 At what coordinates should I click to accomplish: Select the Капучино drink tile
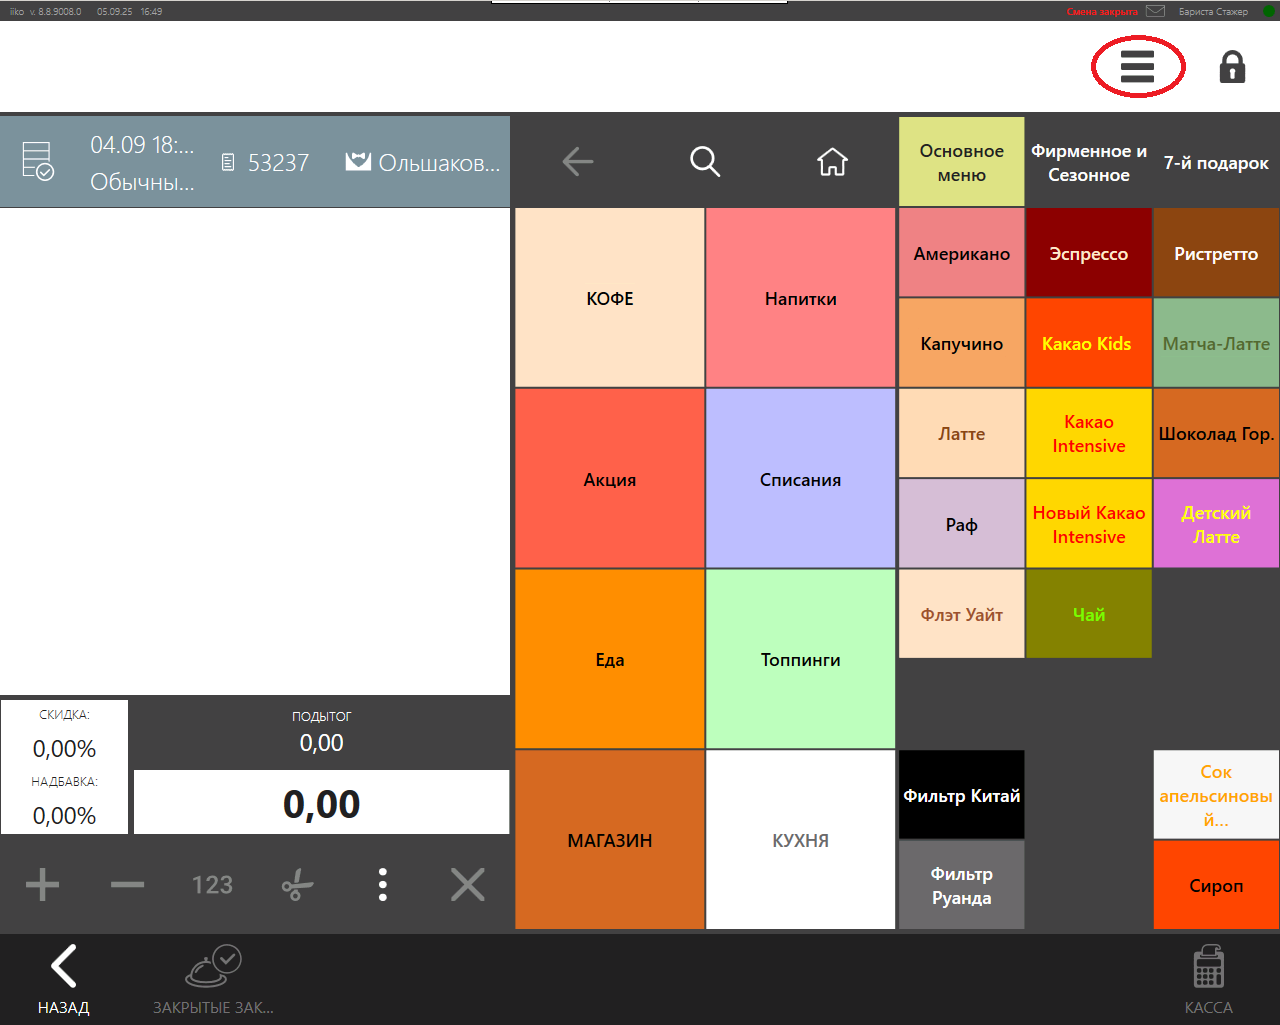click(x=961, y=343)
